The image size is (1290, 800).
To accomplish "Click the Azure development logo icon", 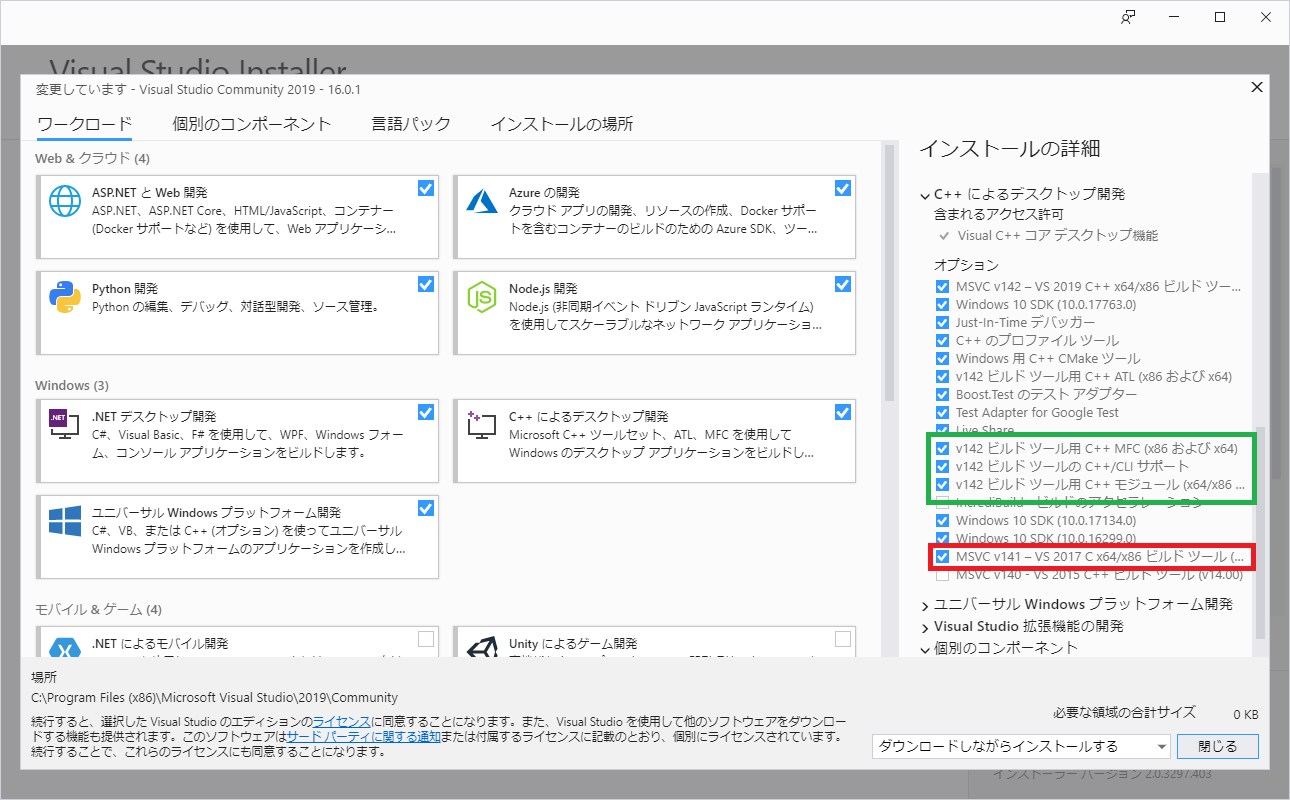I will pyautogui.click(x=482, y=200).
